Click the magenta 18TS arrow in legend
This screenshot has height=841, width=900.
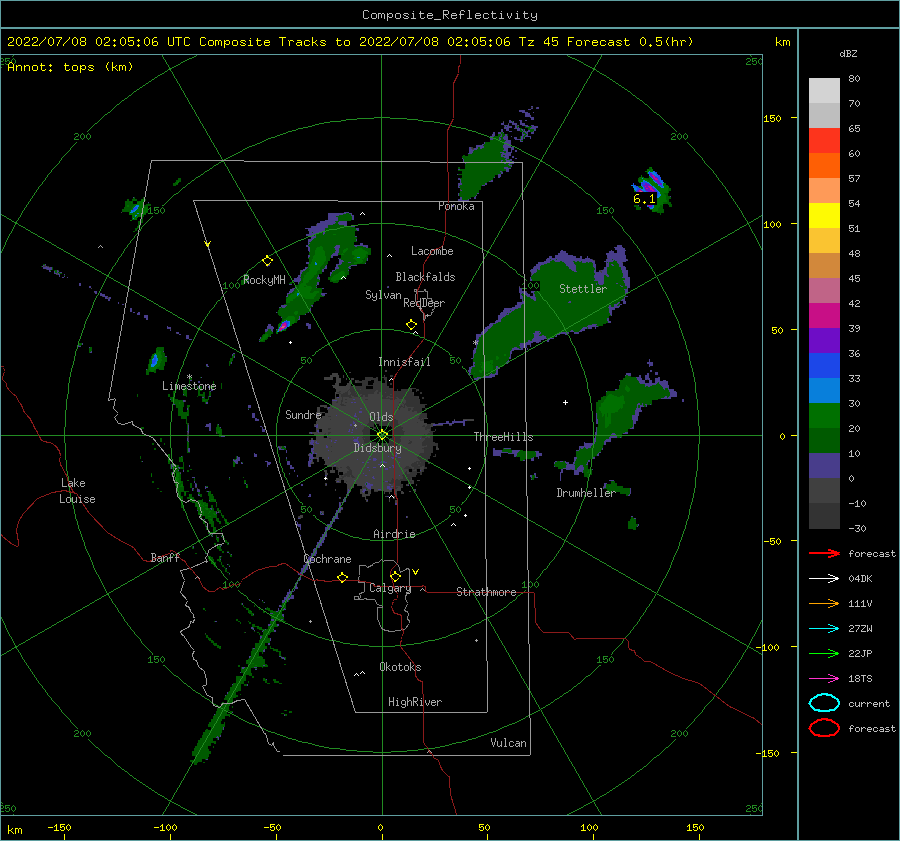click(824, 679)
